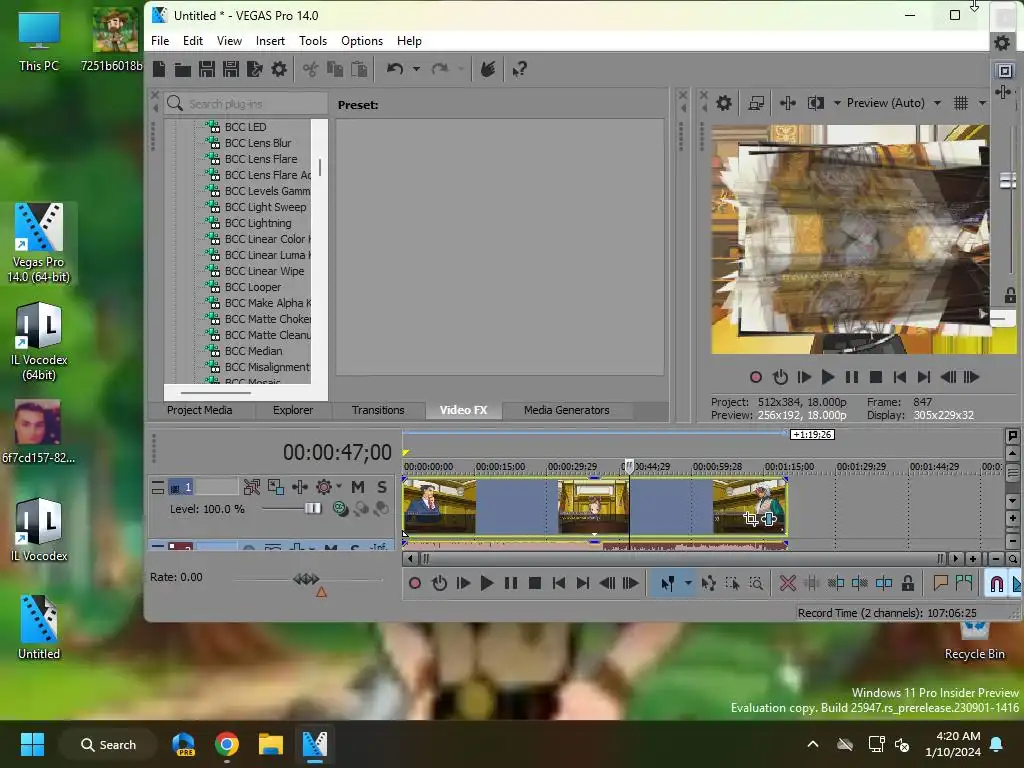Stop timeline playback in transport bar
This screenshot has height=768, width=1024.
[x=535, y=583]
